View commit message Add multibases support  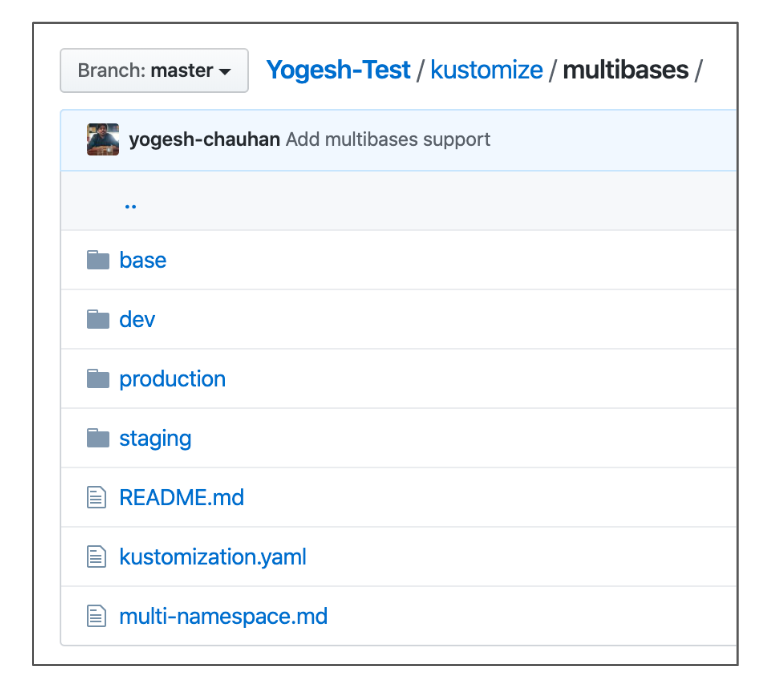click(x=388, y=140)
